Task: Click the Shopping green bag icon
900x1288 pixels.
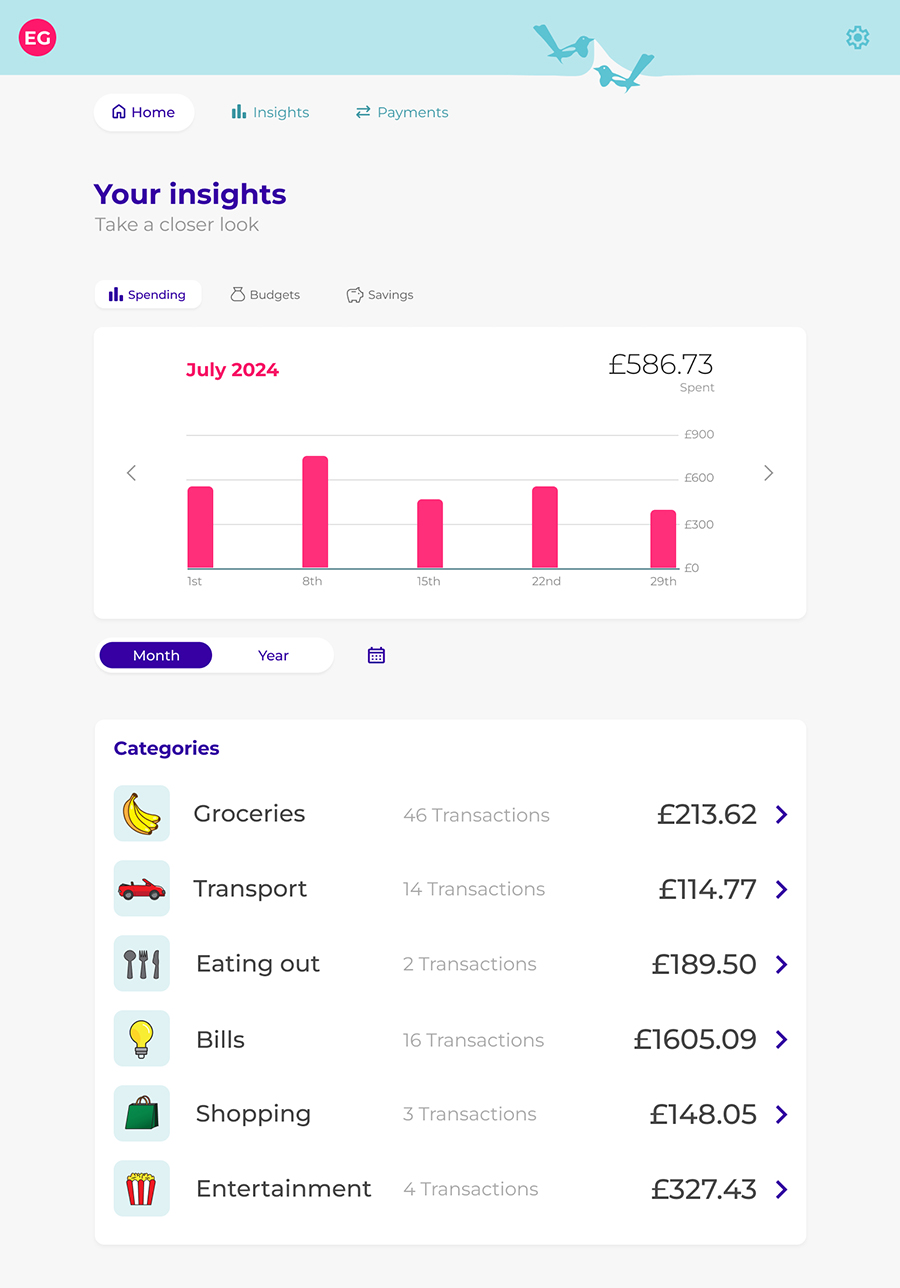Action: tap(142, 1114)
